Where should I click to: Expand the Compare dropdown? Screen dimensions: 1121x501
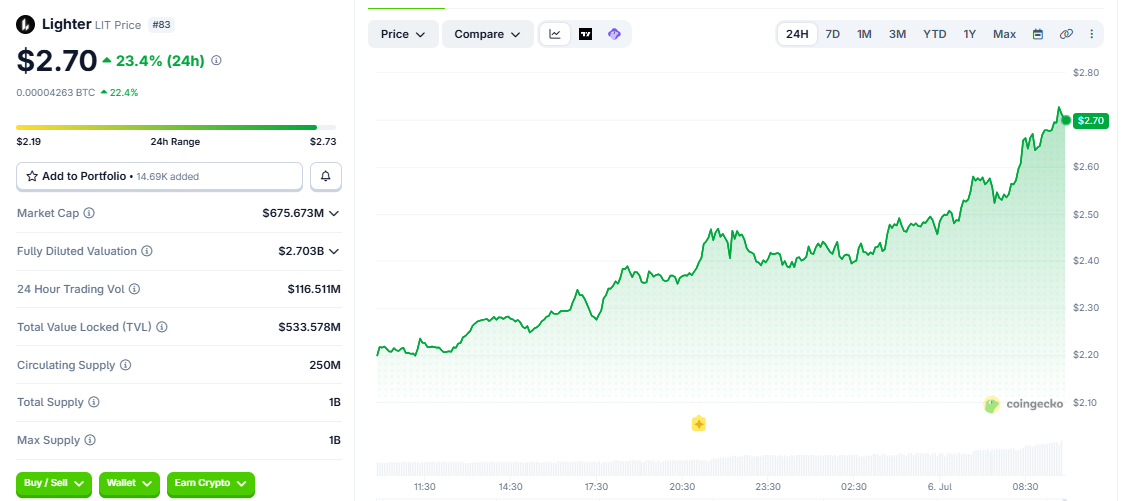pyautogui.click(x=488, y=34)
